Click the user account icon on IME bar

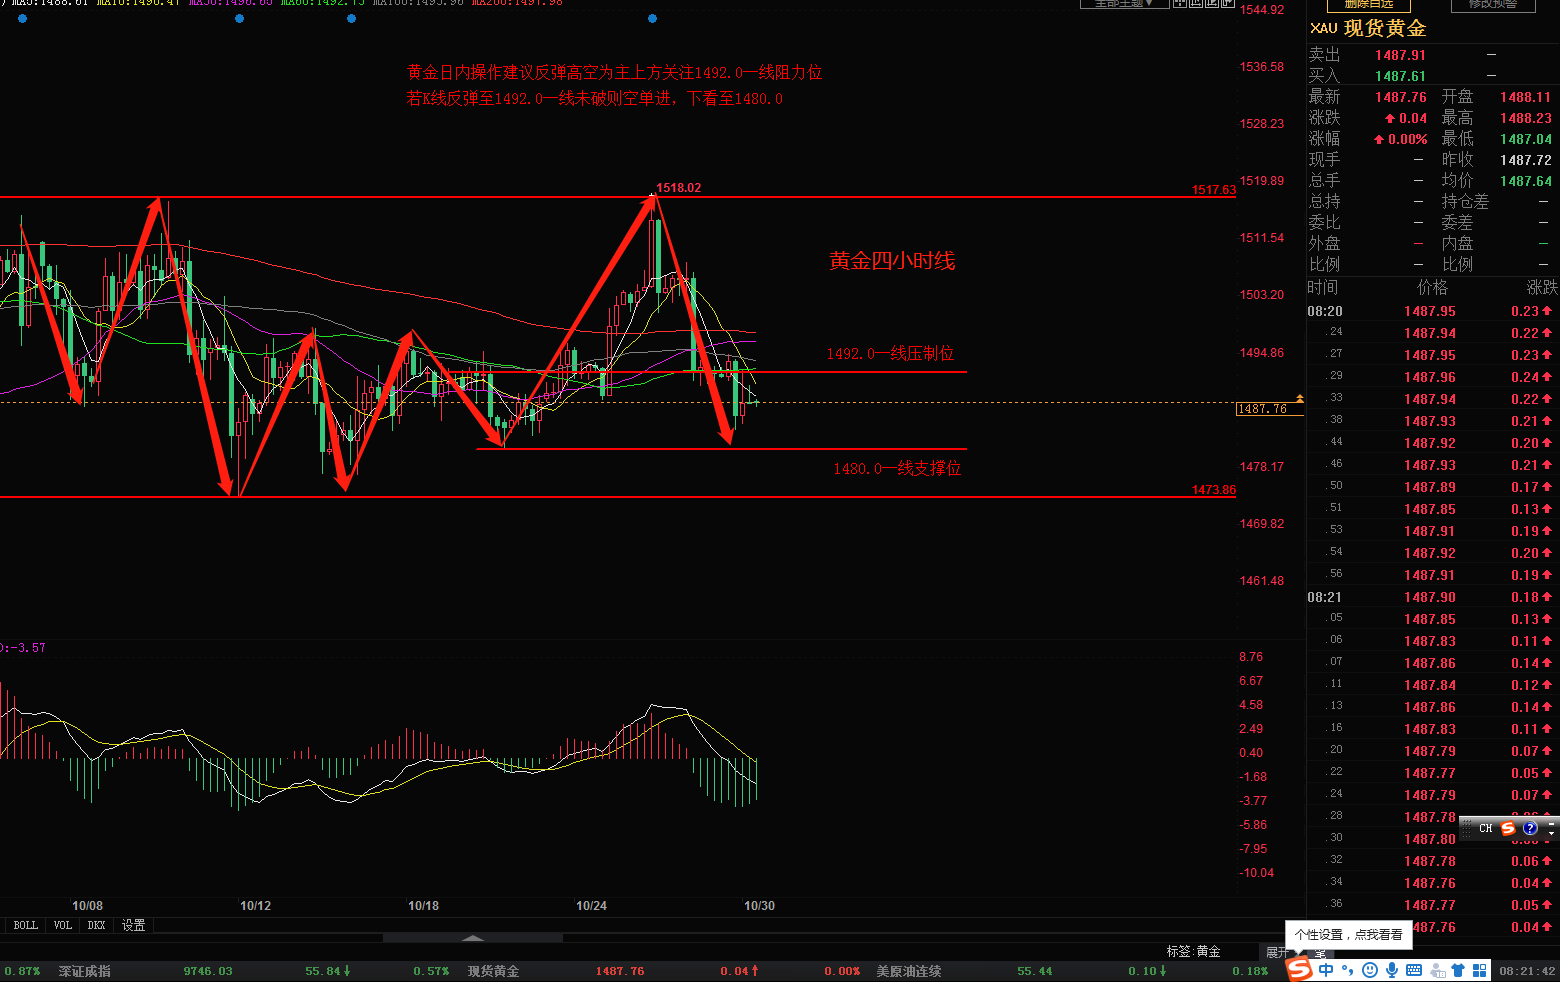1438,970
